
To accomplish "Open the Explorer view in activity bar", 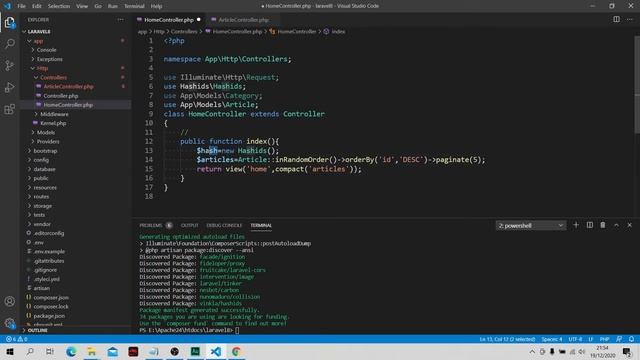I will pos(9,22).
